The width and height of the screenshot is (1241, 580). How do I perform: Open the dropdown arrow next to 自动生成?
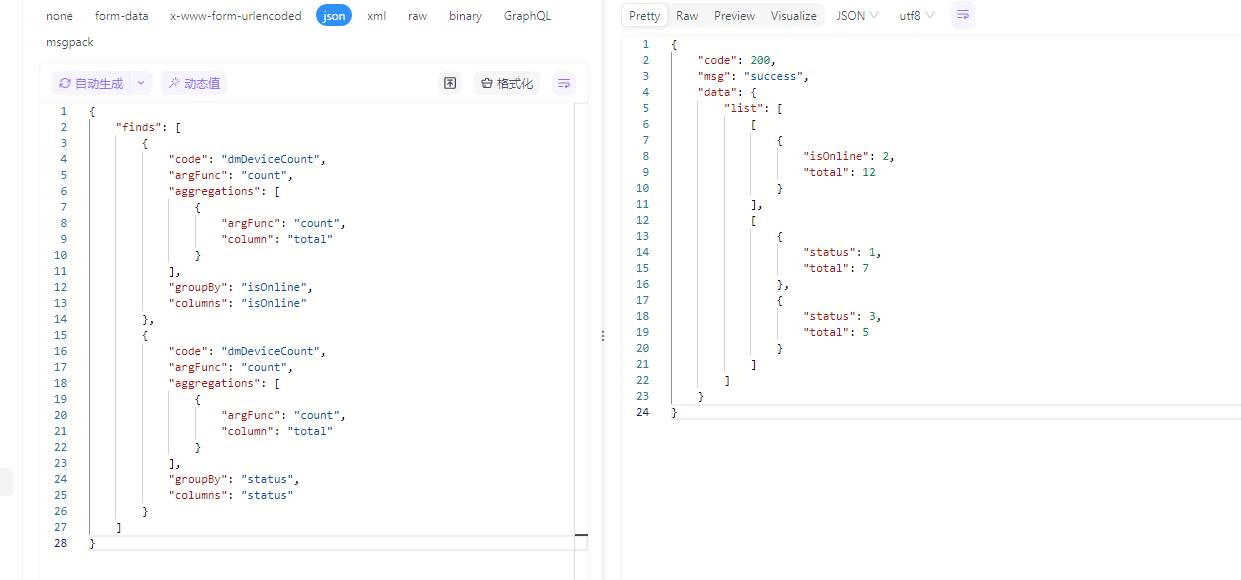[141, 84]
